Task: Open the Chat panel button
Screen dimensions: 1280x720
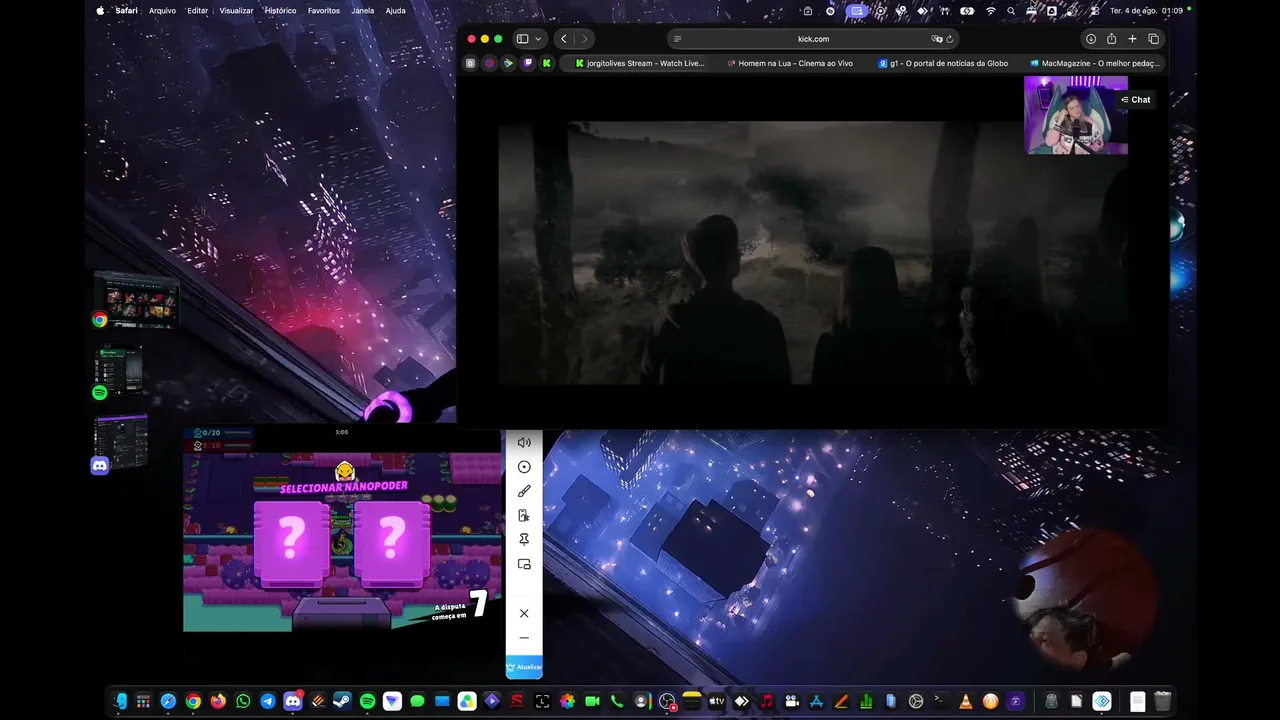Action: point(1136,100)
